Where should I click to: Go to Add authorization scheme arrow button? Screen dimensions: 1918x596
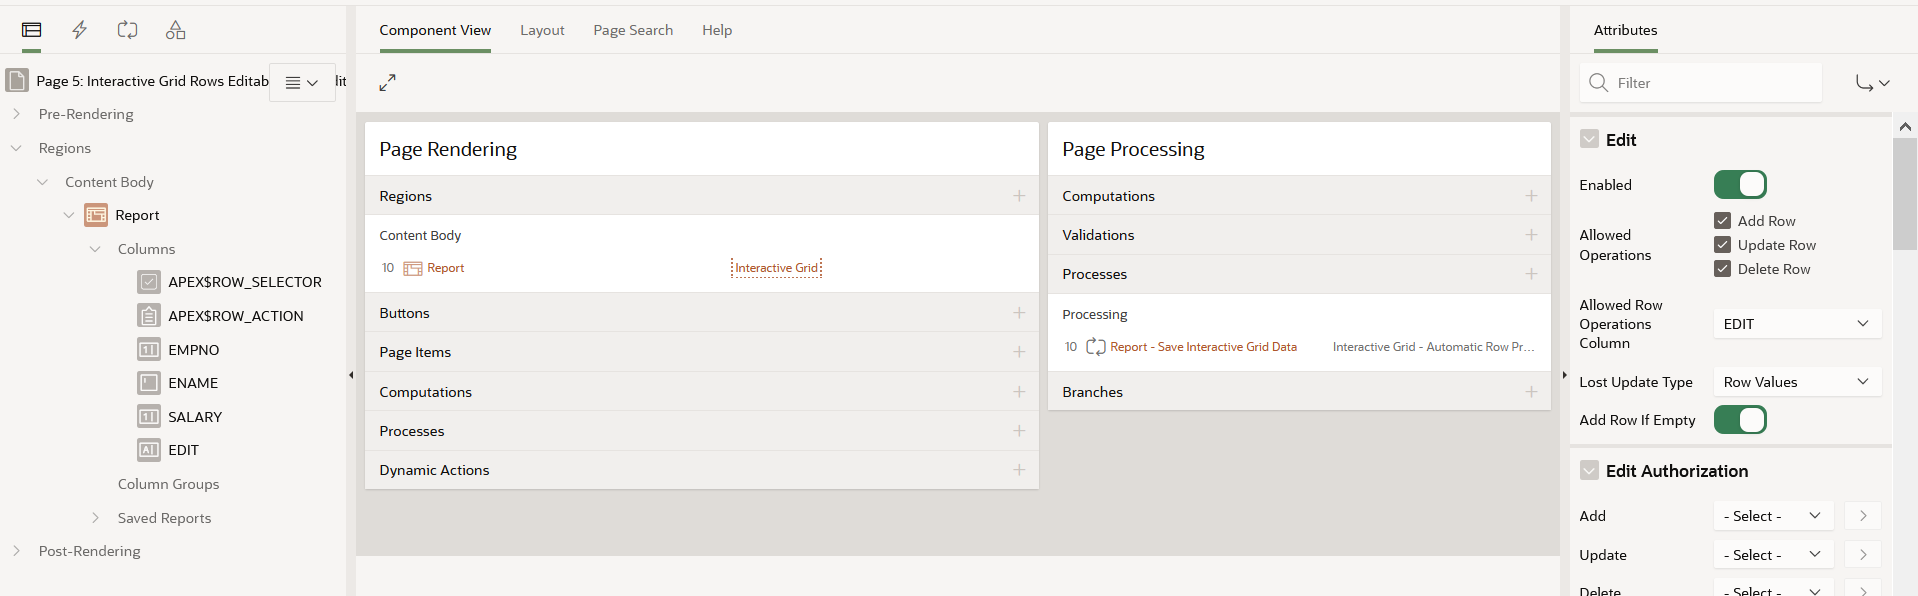(1863, 516)
